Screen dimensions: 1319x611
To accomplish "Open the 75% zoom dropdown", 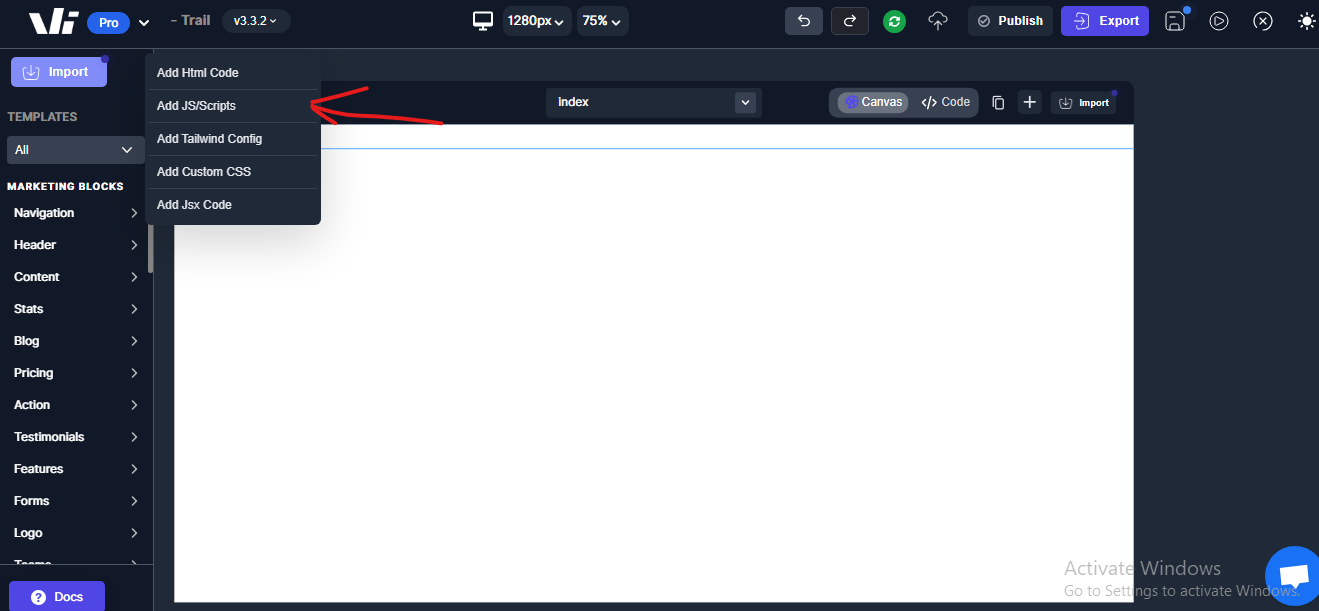I will click(602, 21).
